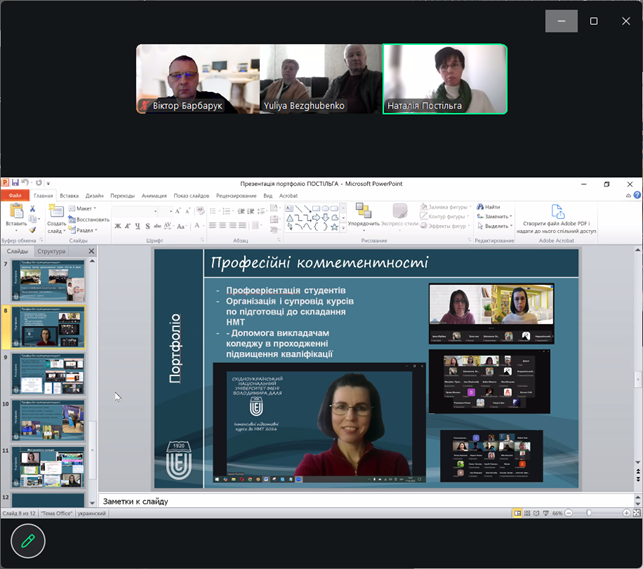Click the Increase font size icon
Image resolution: width=643 pixels, height=569 pixels.
click(x=178, y=211)
